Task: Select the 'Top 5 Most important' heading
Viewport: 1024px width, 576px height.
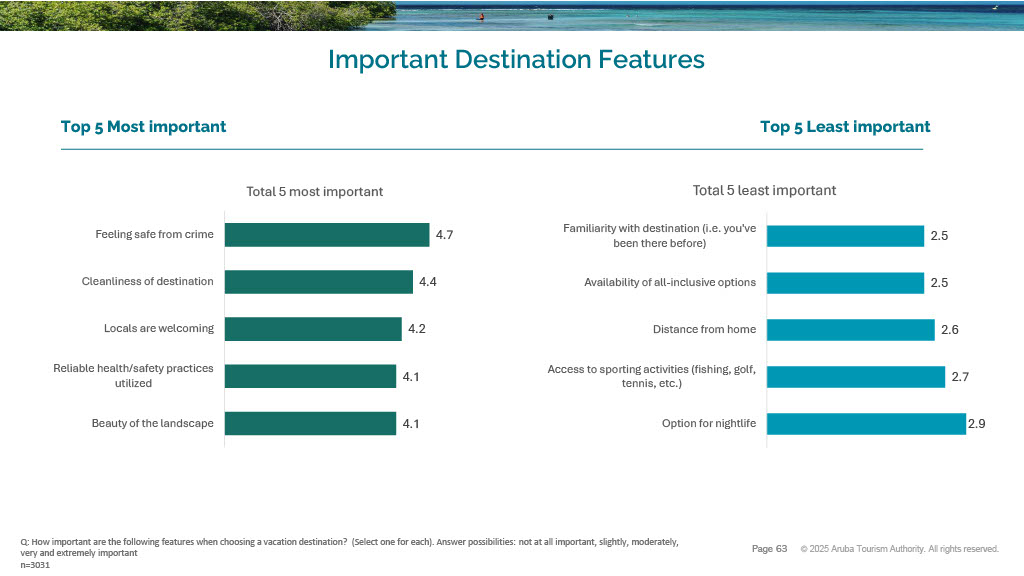Action: coord(143,127)
